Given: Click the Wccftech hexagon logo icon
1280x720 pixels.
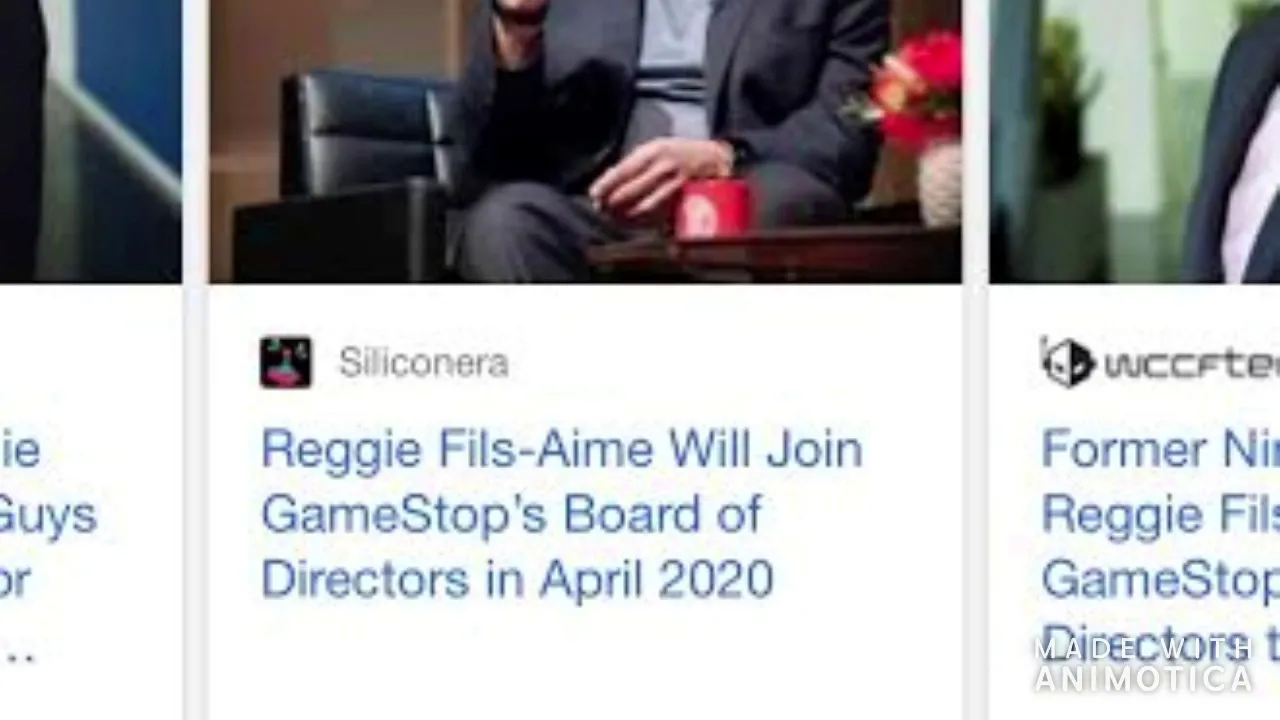Looking at the screenshot, I should click(x=1067, y=362).
